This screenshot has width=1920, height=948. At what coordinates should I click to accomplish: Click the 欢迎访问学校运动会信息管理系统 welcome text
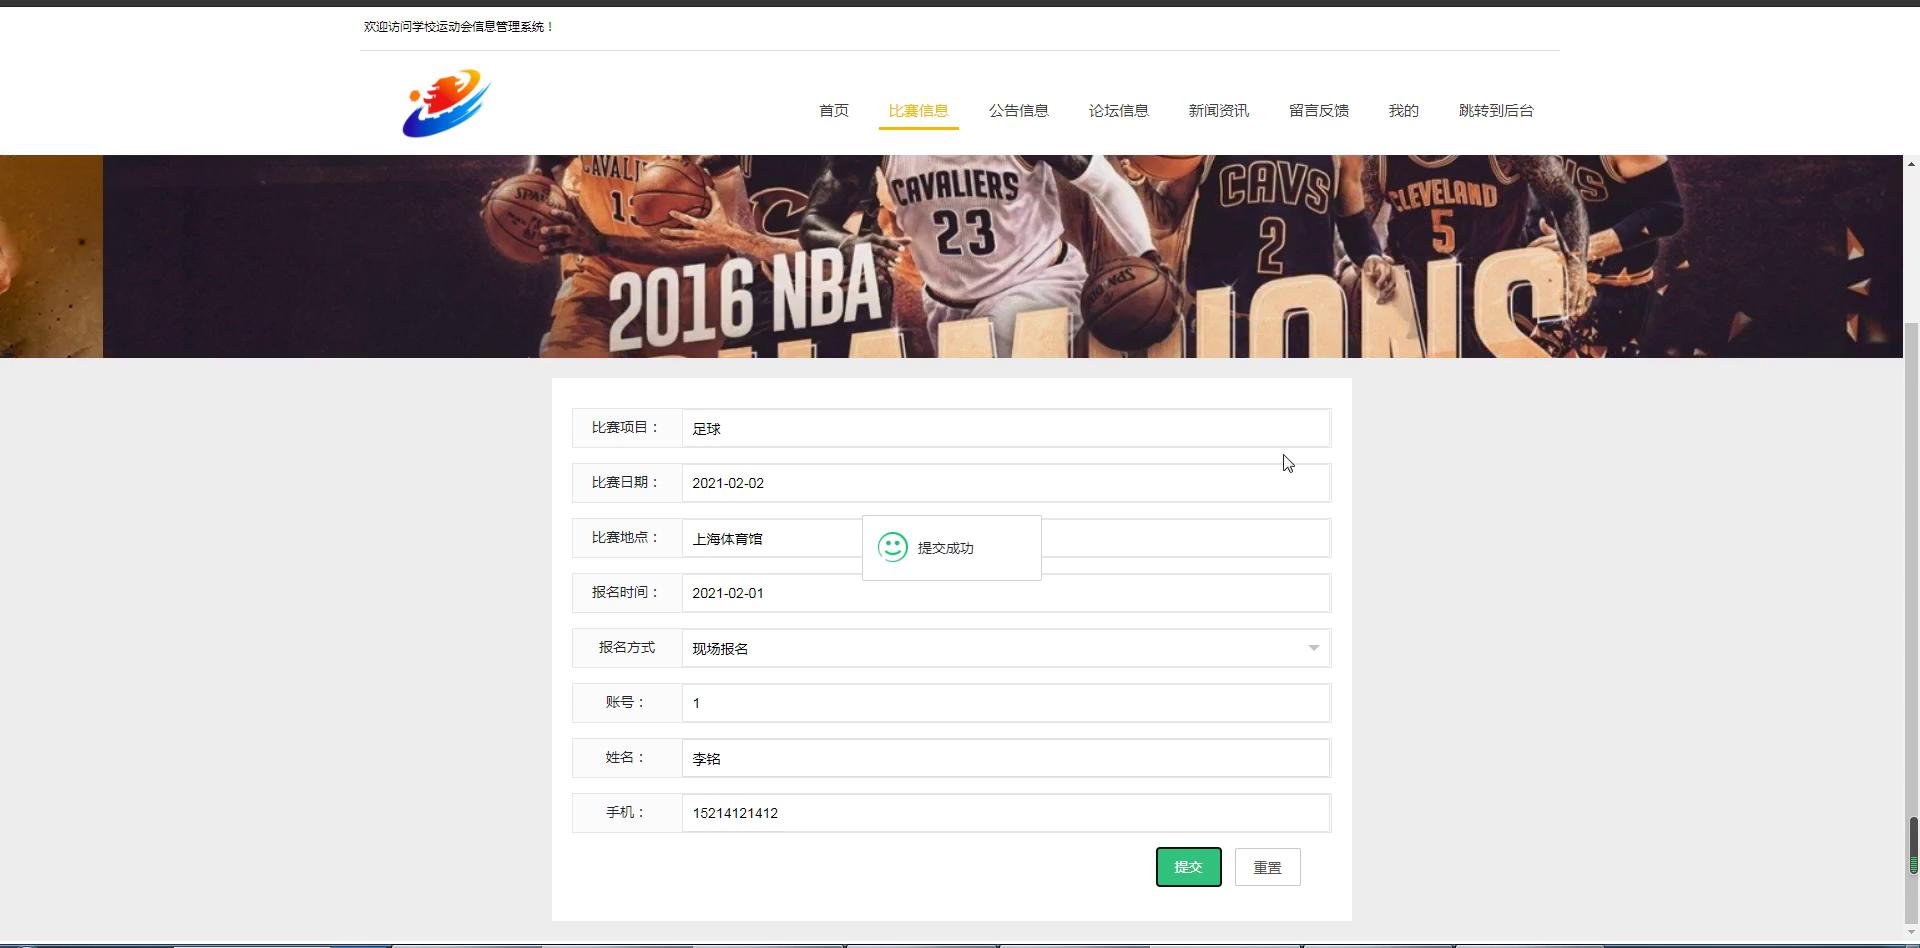[x=459, y=27]
